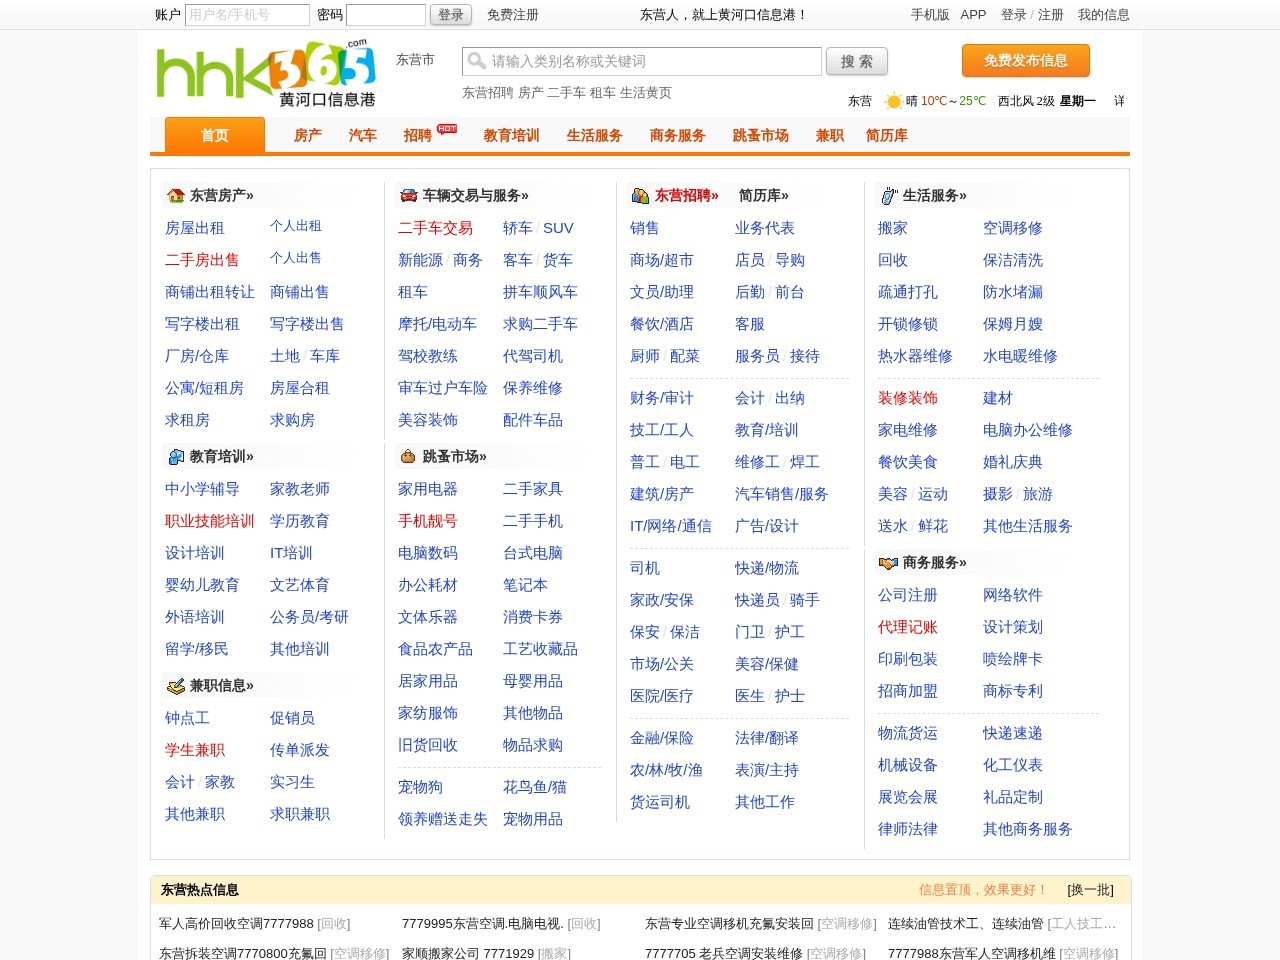Screen dimensions: 1280x960
Task: Click the magnifier icon in search box
Action: tap(477, 61)
